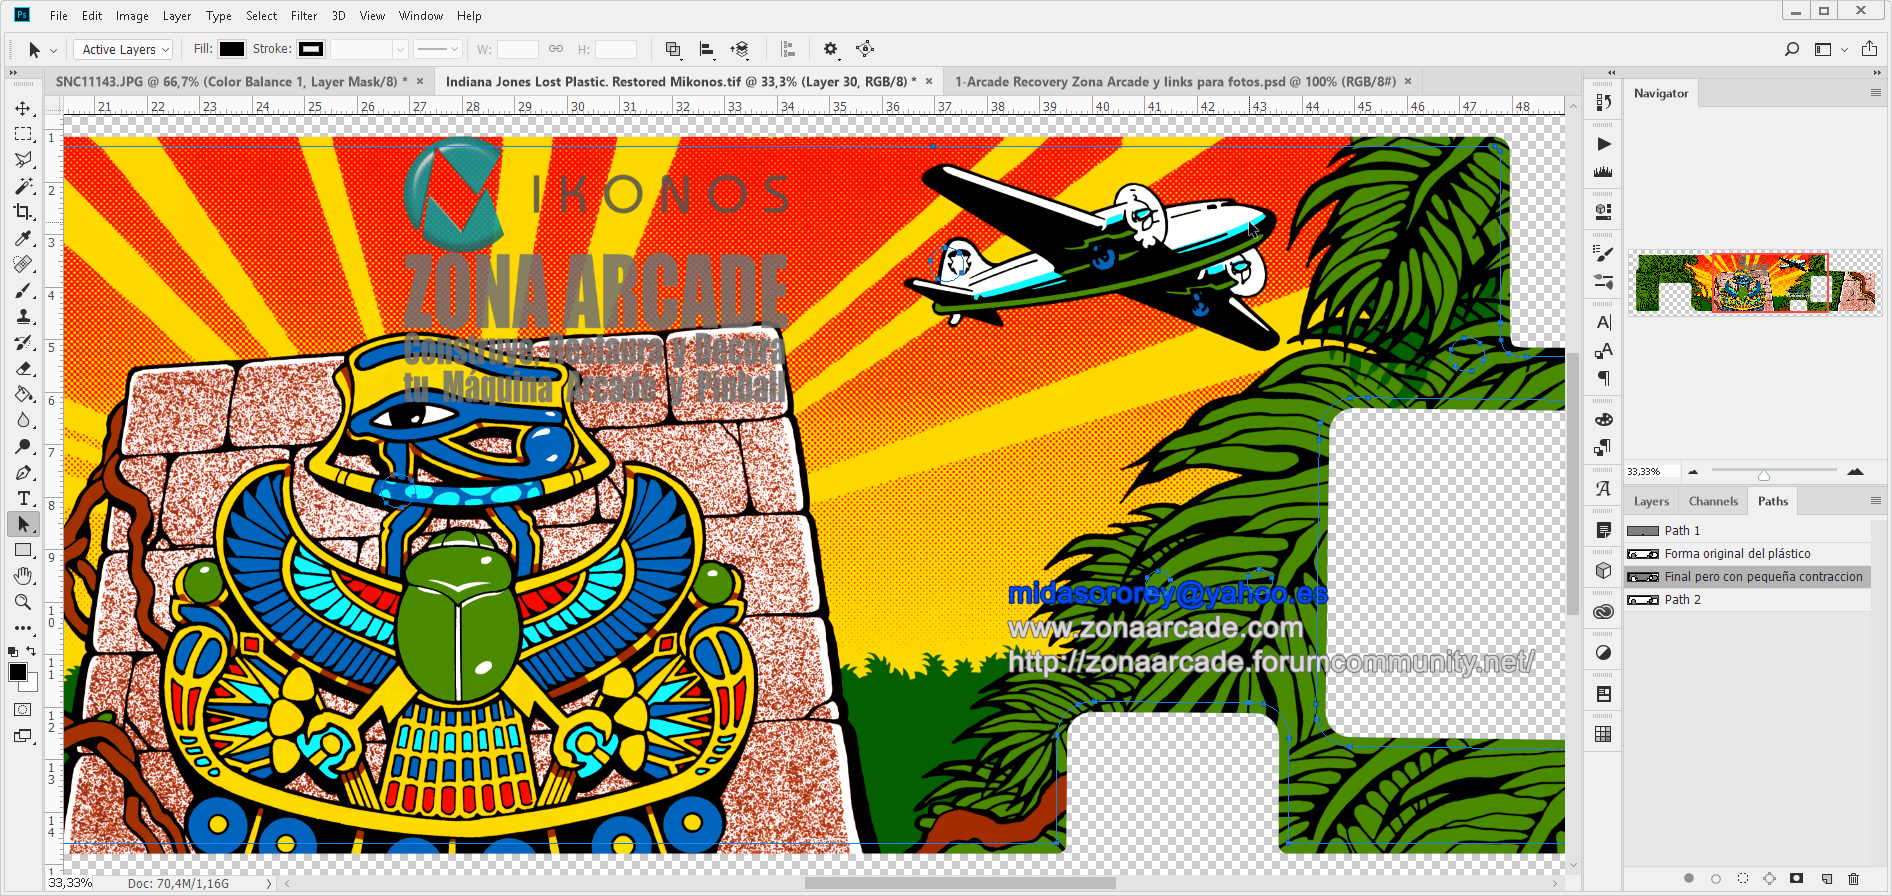The height and width of the screenshot is (896, 1892).
Task: Open the 3D panel cube icon
Action: click(x=1603, y=570)
